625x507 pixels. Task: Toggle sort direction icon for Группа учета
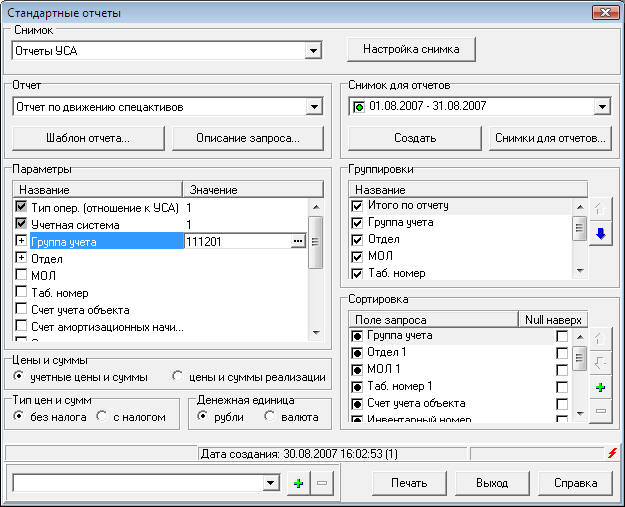click(x=357, y=336)
